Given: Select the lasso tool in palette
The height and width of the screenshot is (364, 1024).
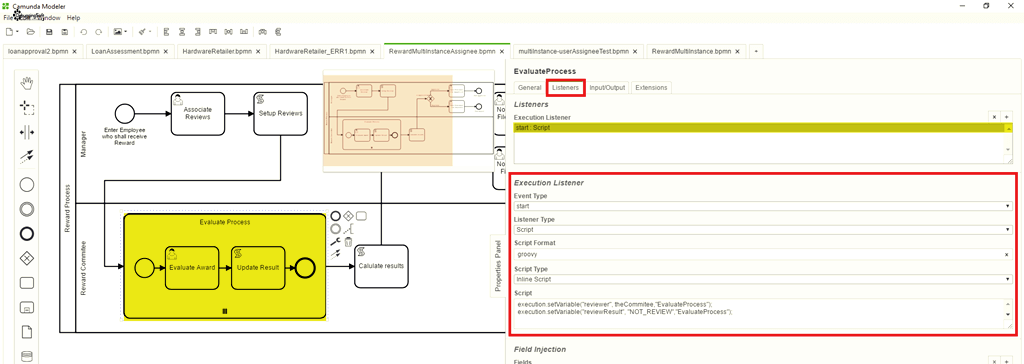Looking at the screenshot, I should click(27, 107).
